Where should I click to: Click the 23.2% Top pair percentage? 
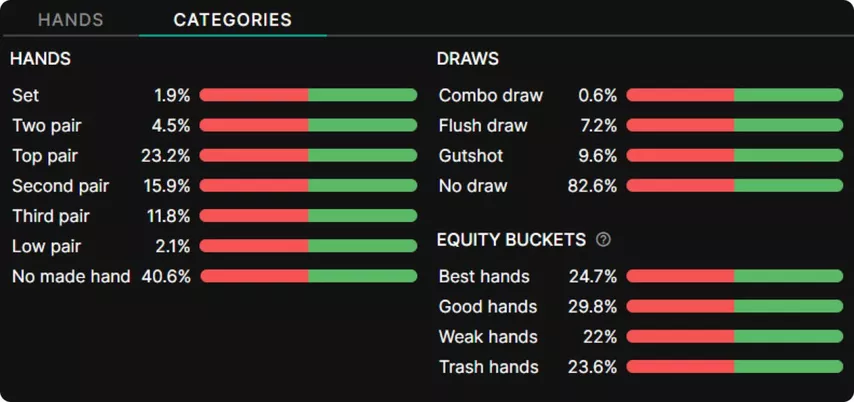point(170,156)
